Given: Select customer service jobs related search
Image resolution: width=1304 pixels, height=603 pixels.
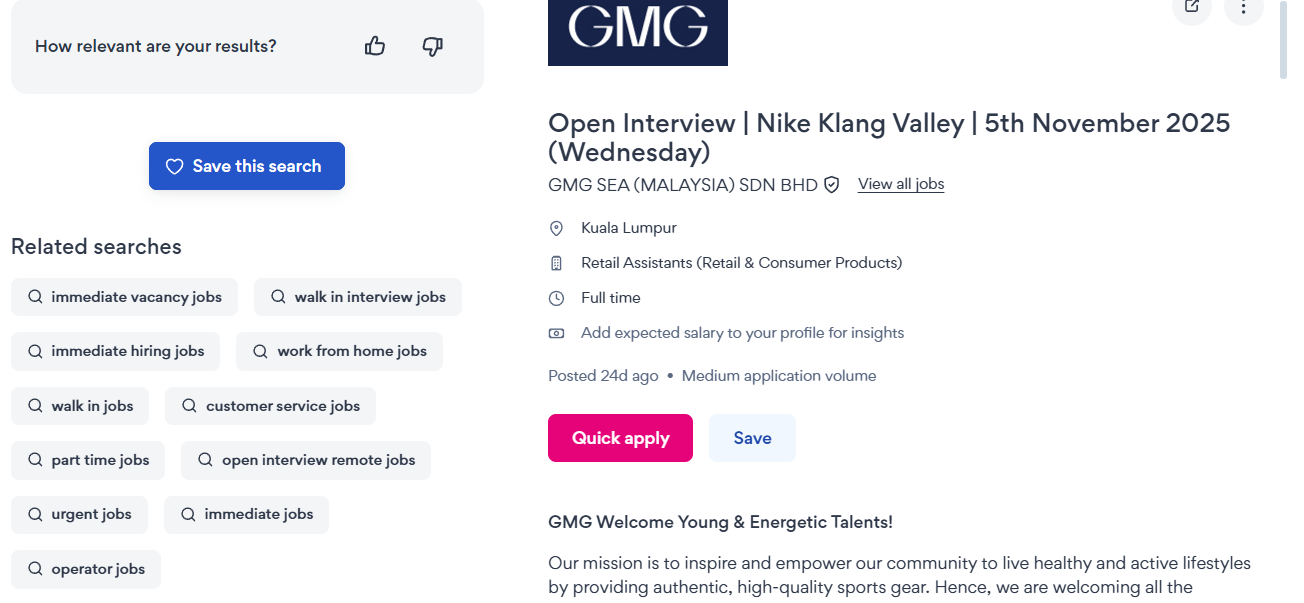Looking at the screenshot, I should click(x=270, y=406).
